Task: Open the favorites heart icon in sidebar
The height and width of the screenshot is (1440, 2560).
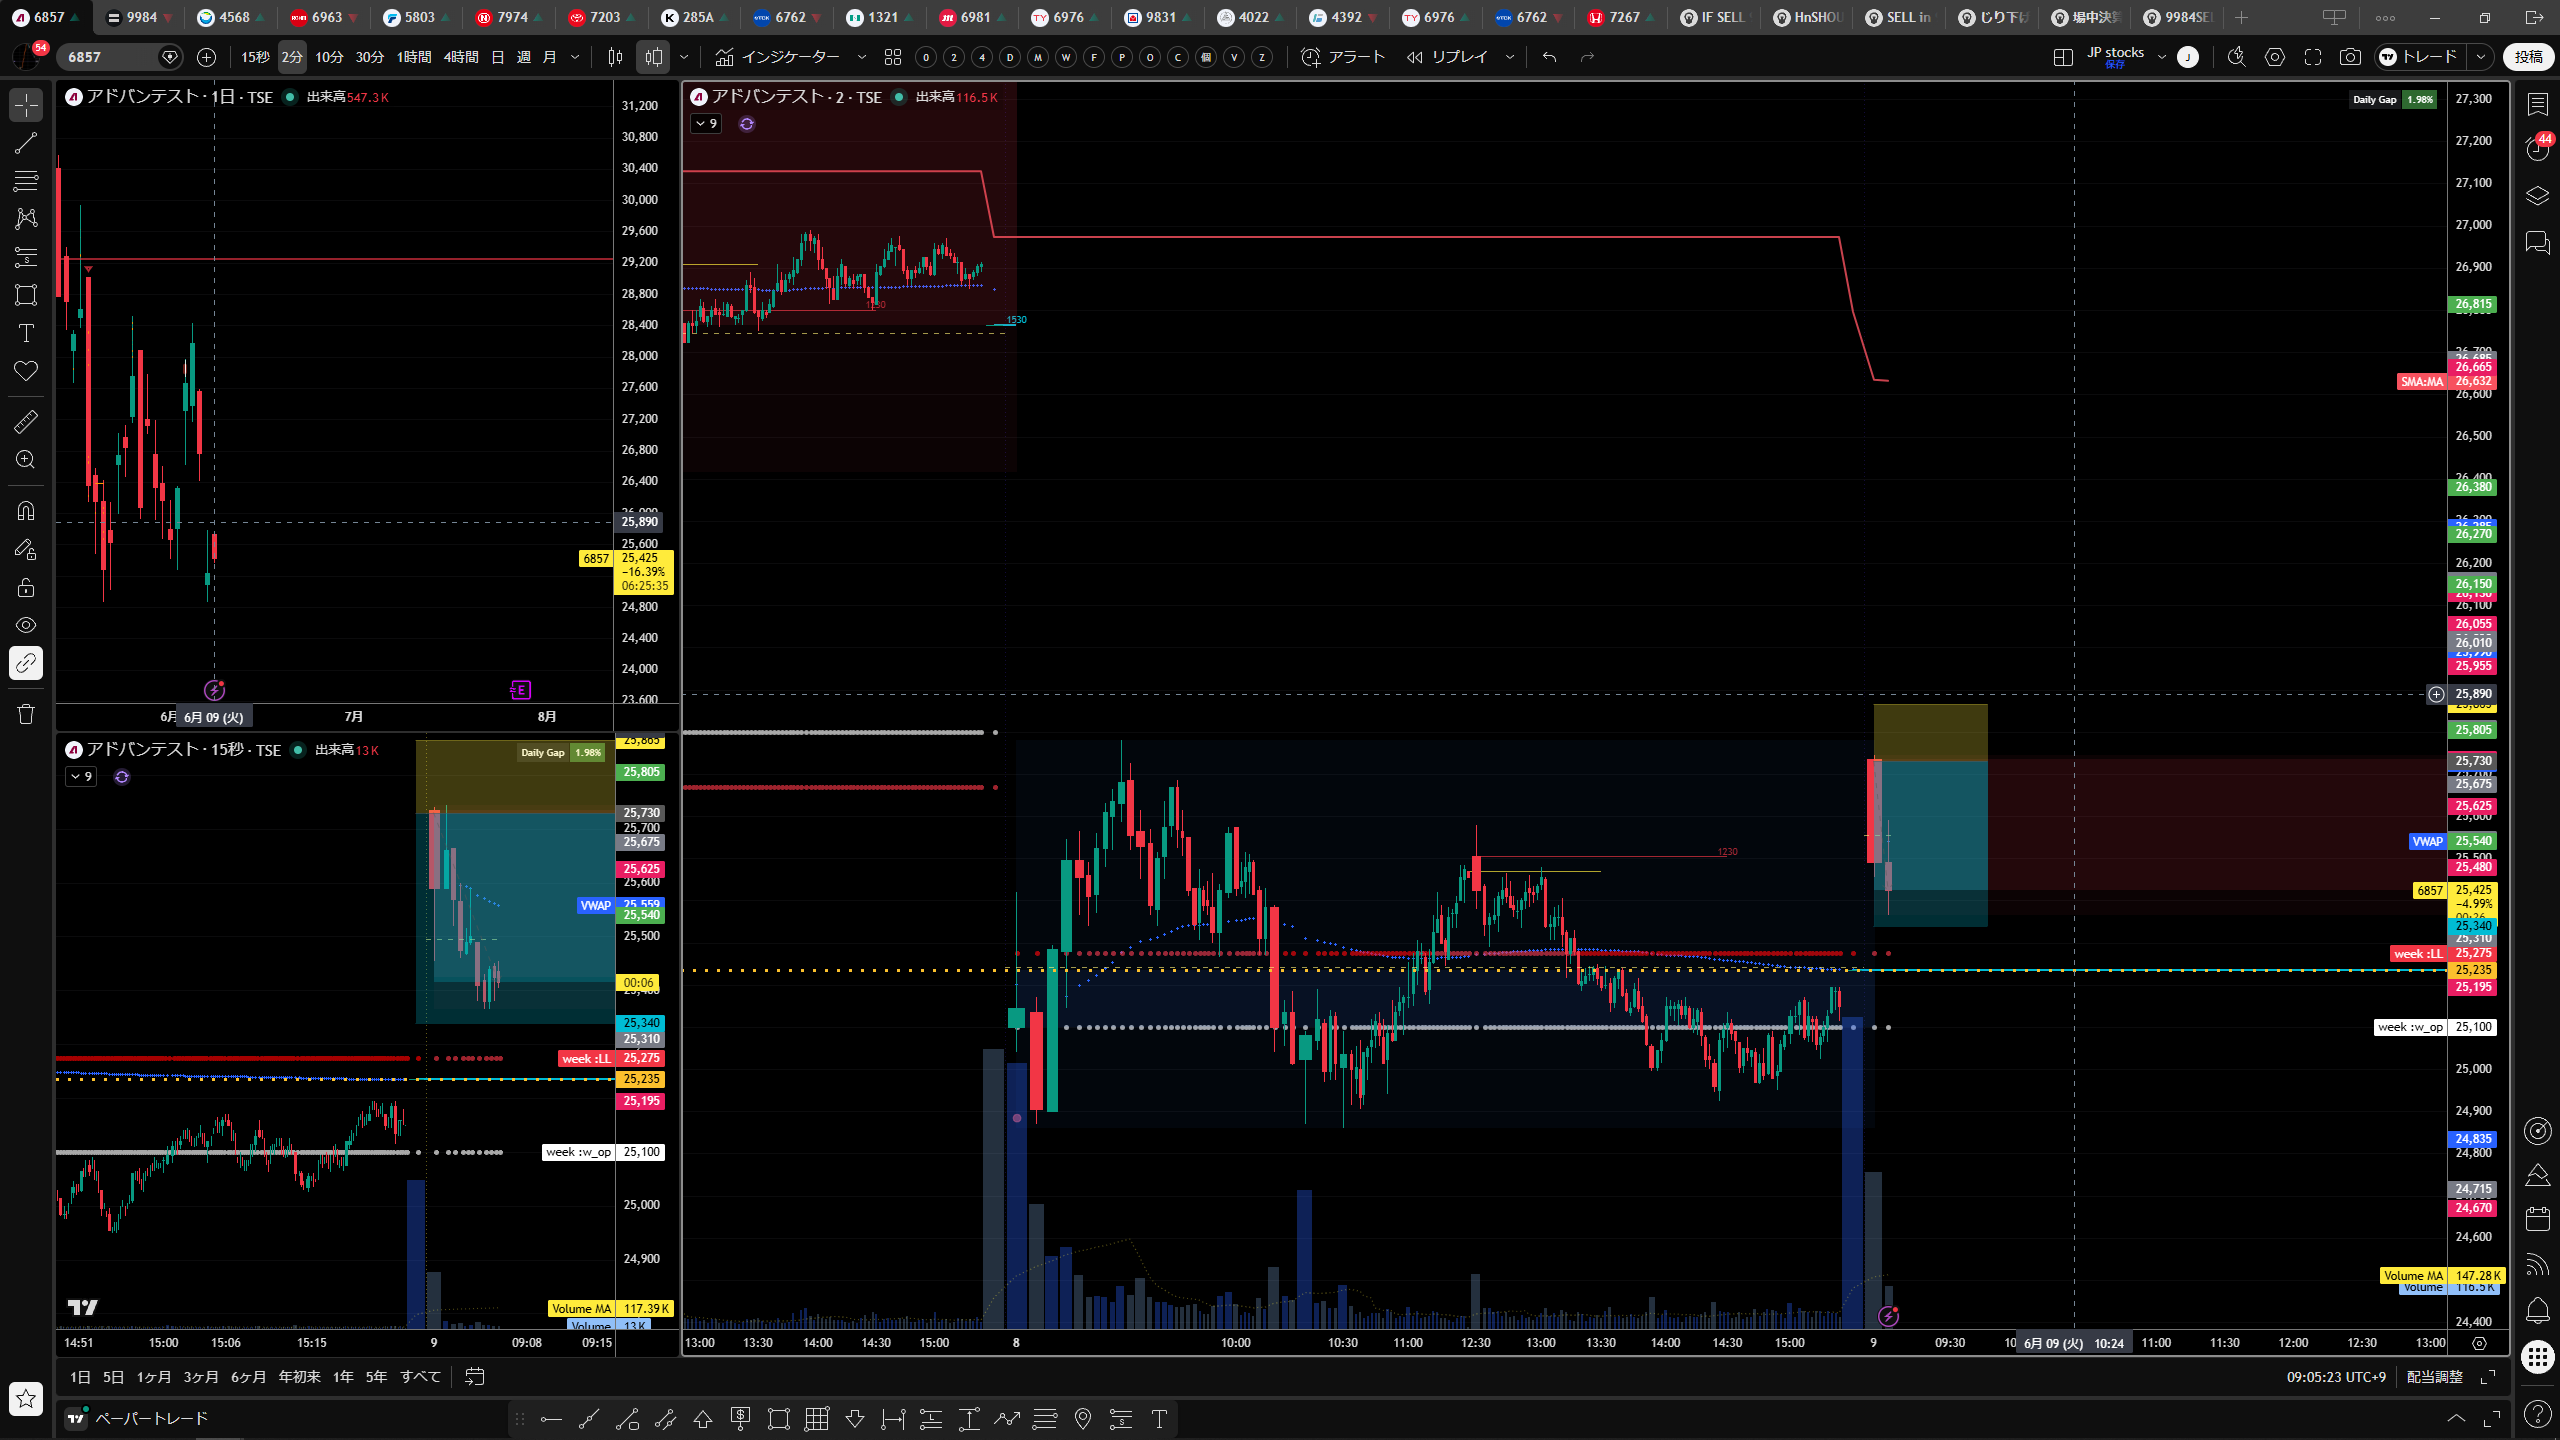Action: coord(26,371)
